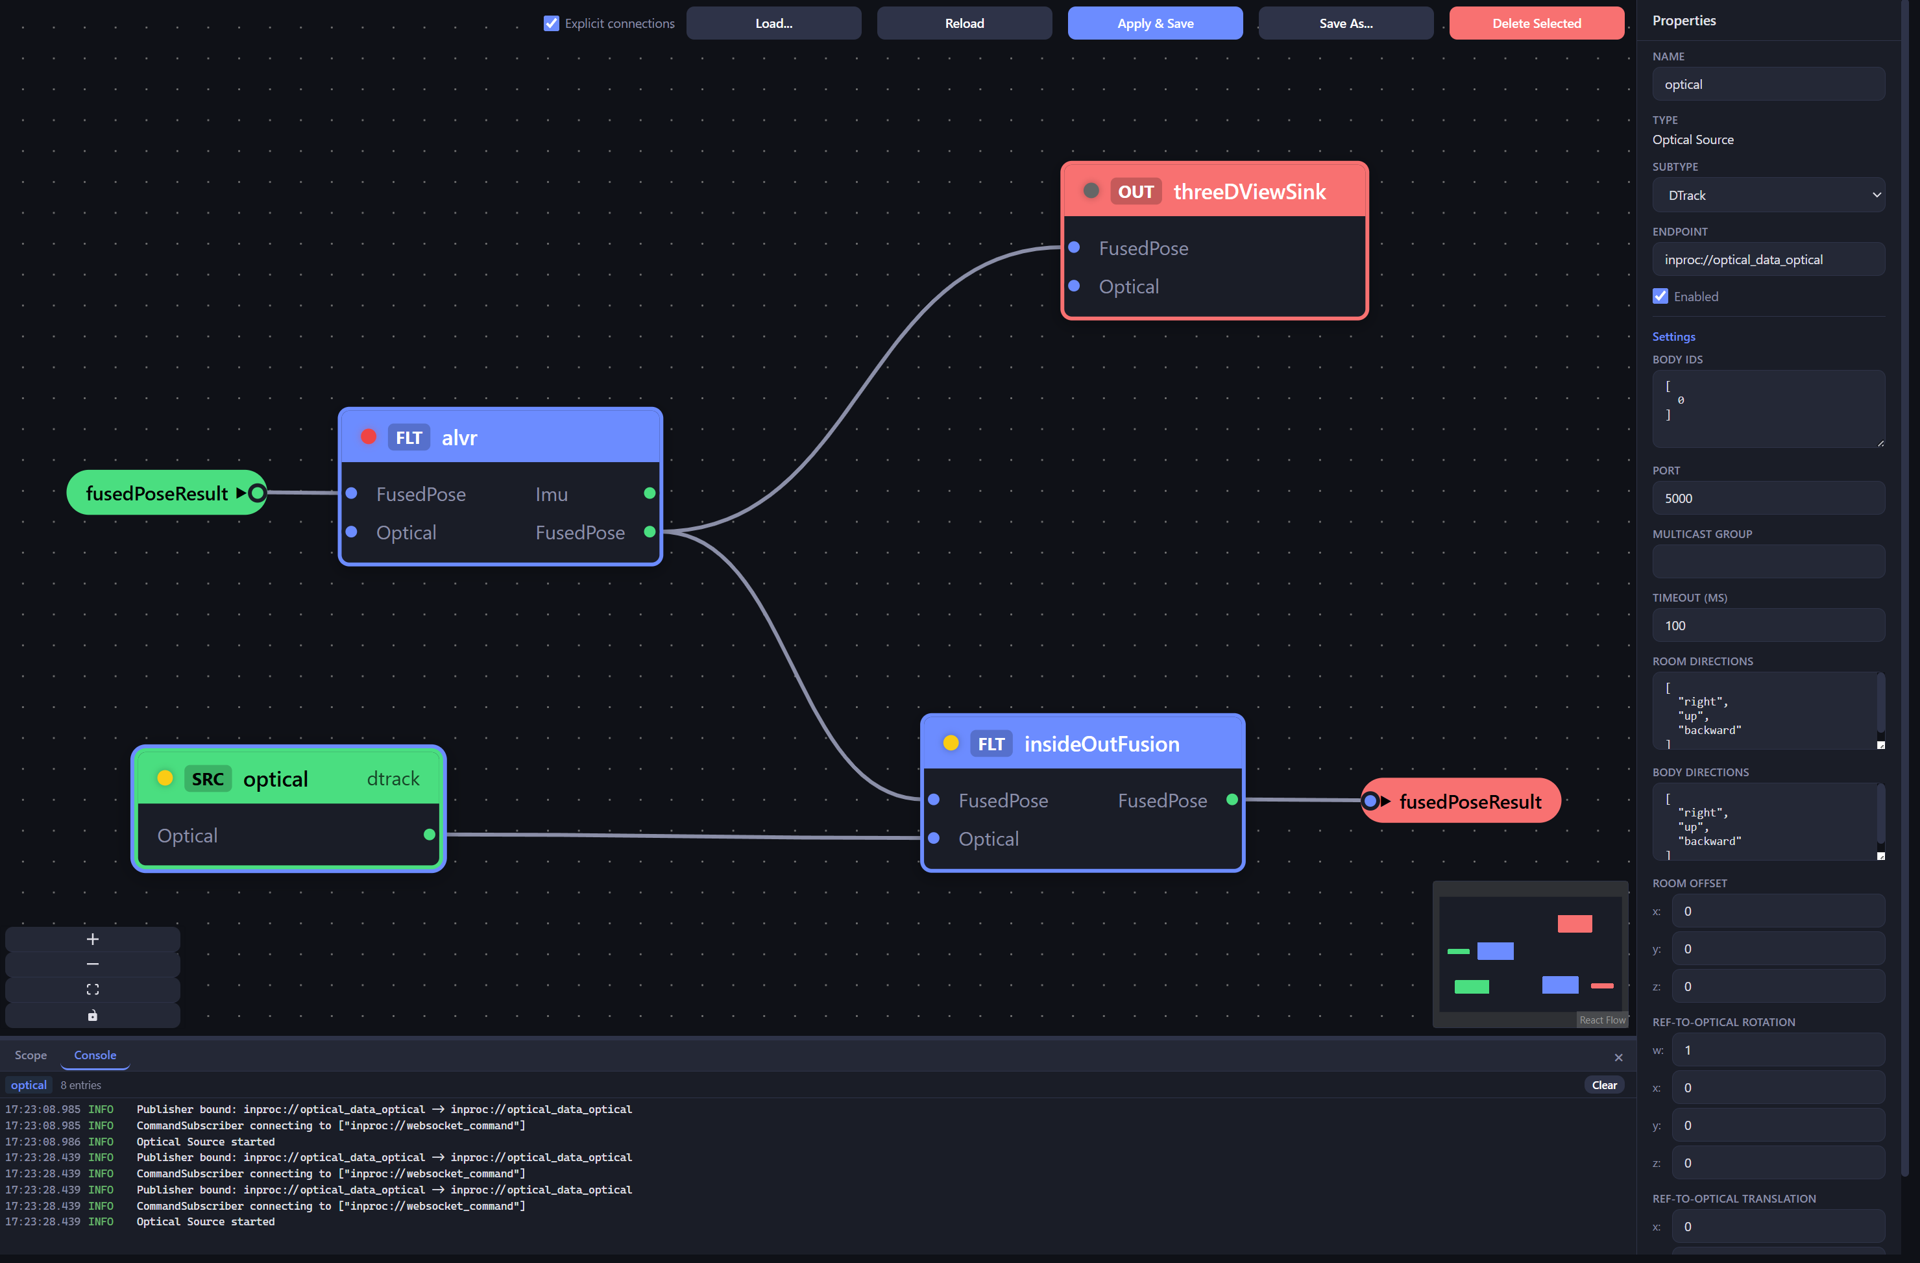Click the Ref-to-Optical Rotation z field
The height and width of the screenshot is (1263, 1920).
(1778, 1163)
